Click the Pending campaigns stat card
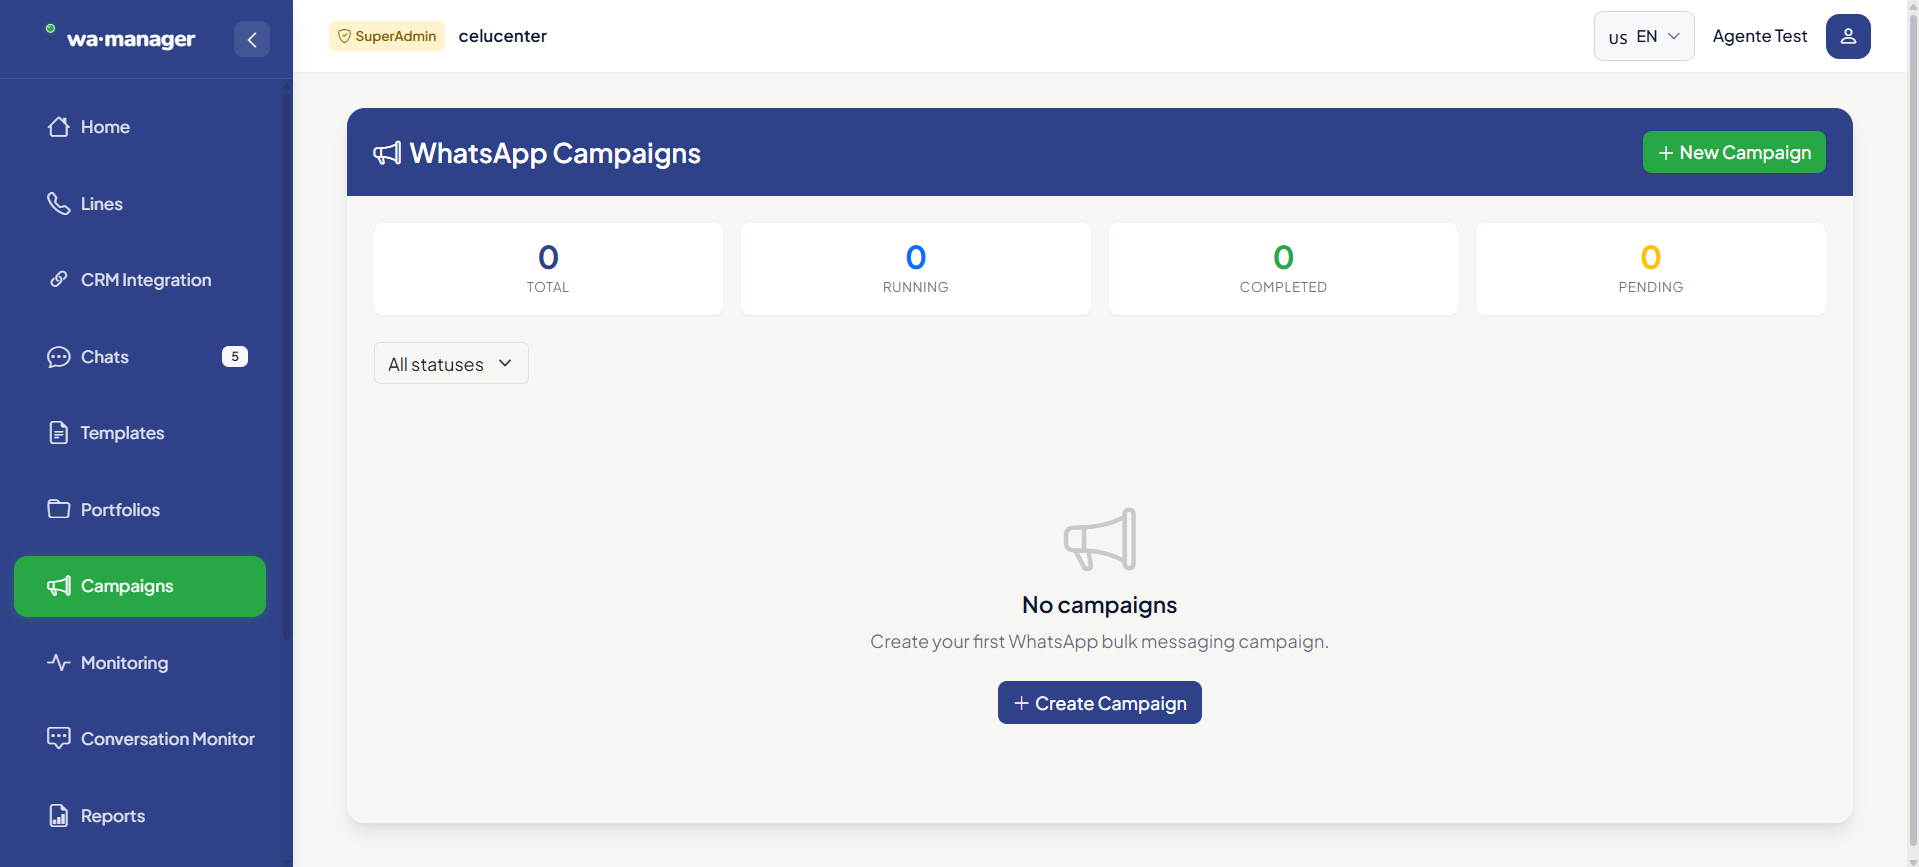Image resolution: width=1919 pixels, height=867 pixels. click(x=1651, y=269)
